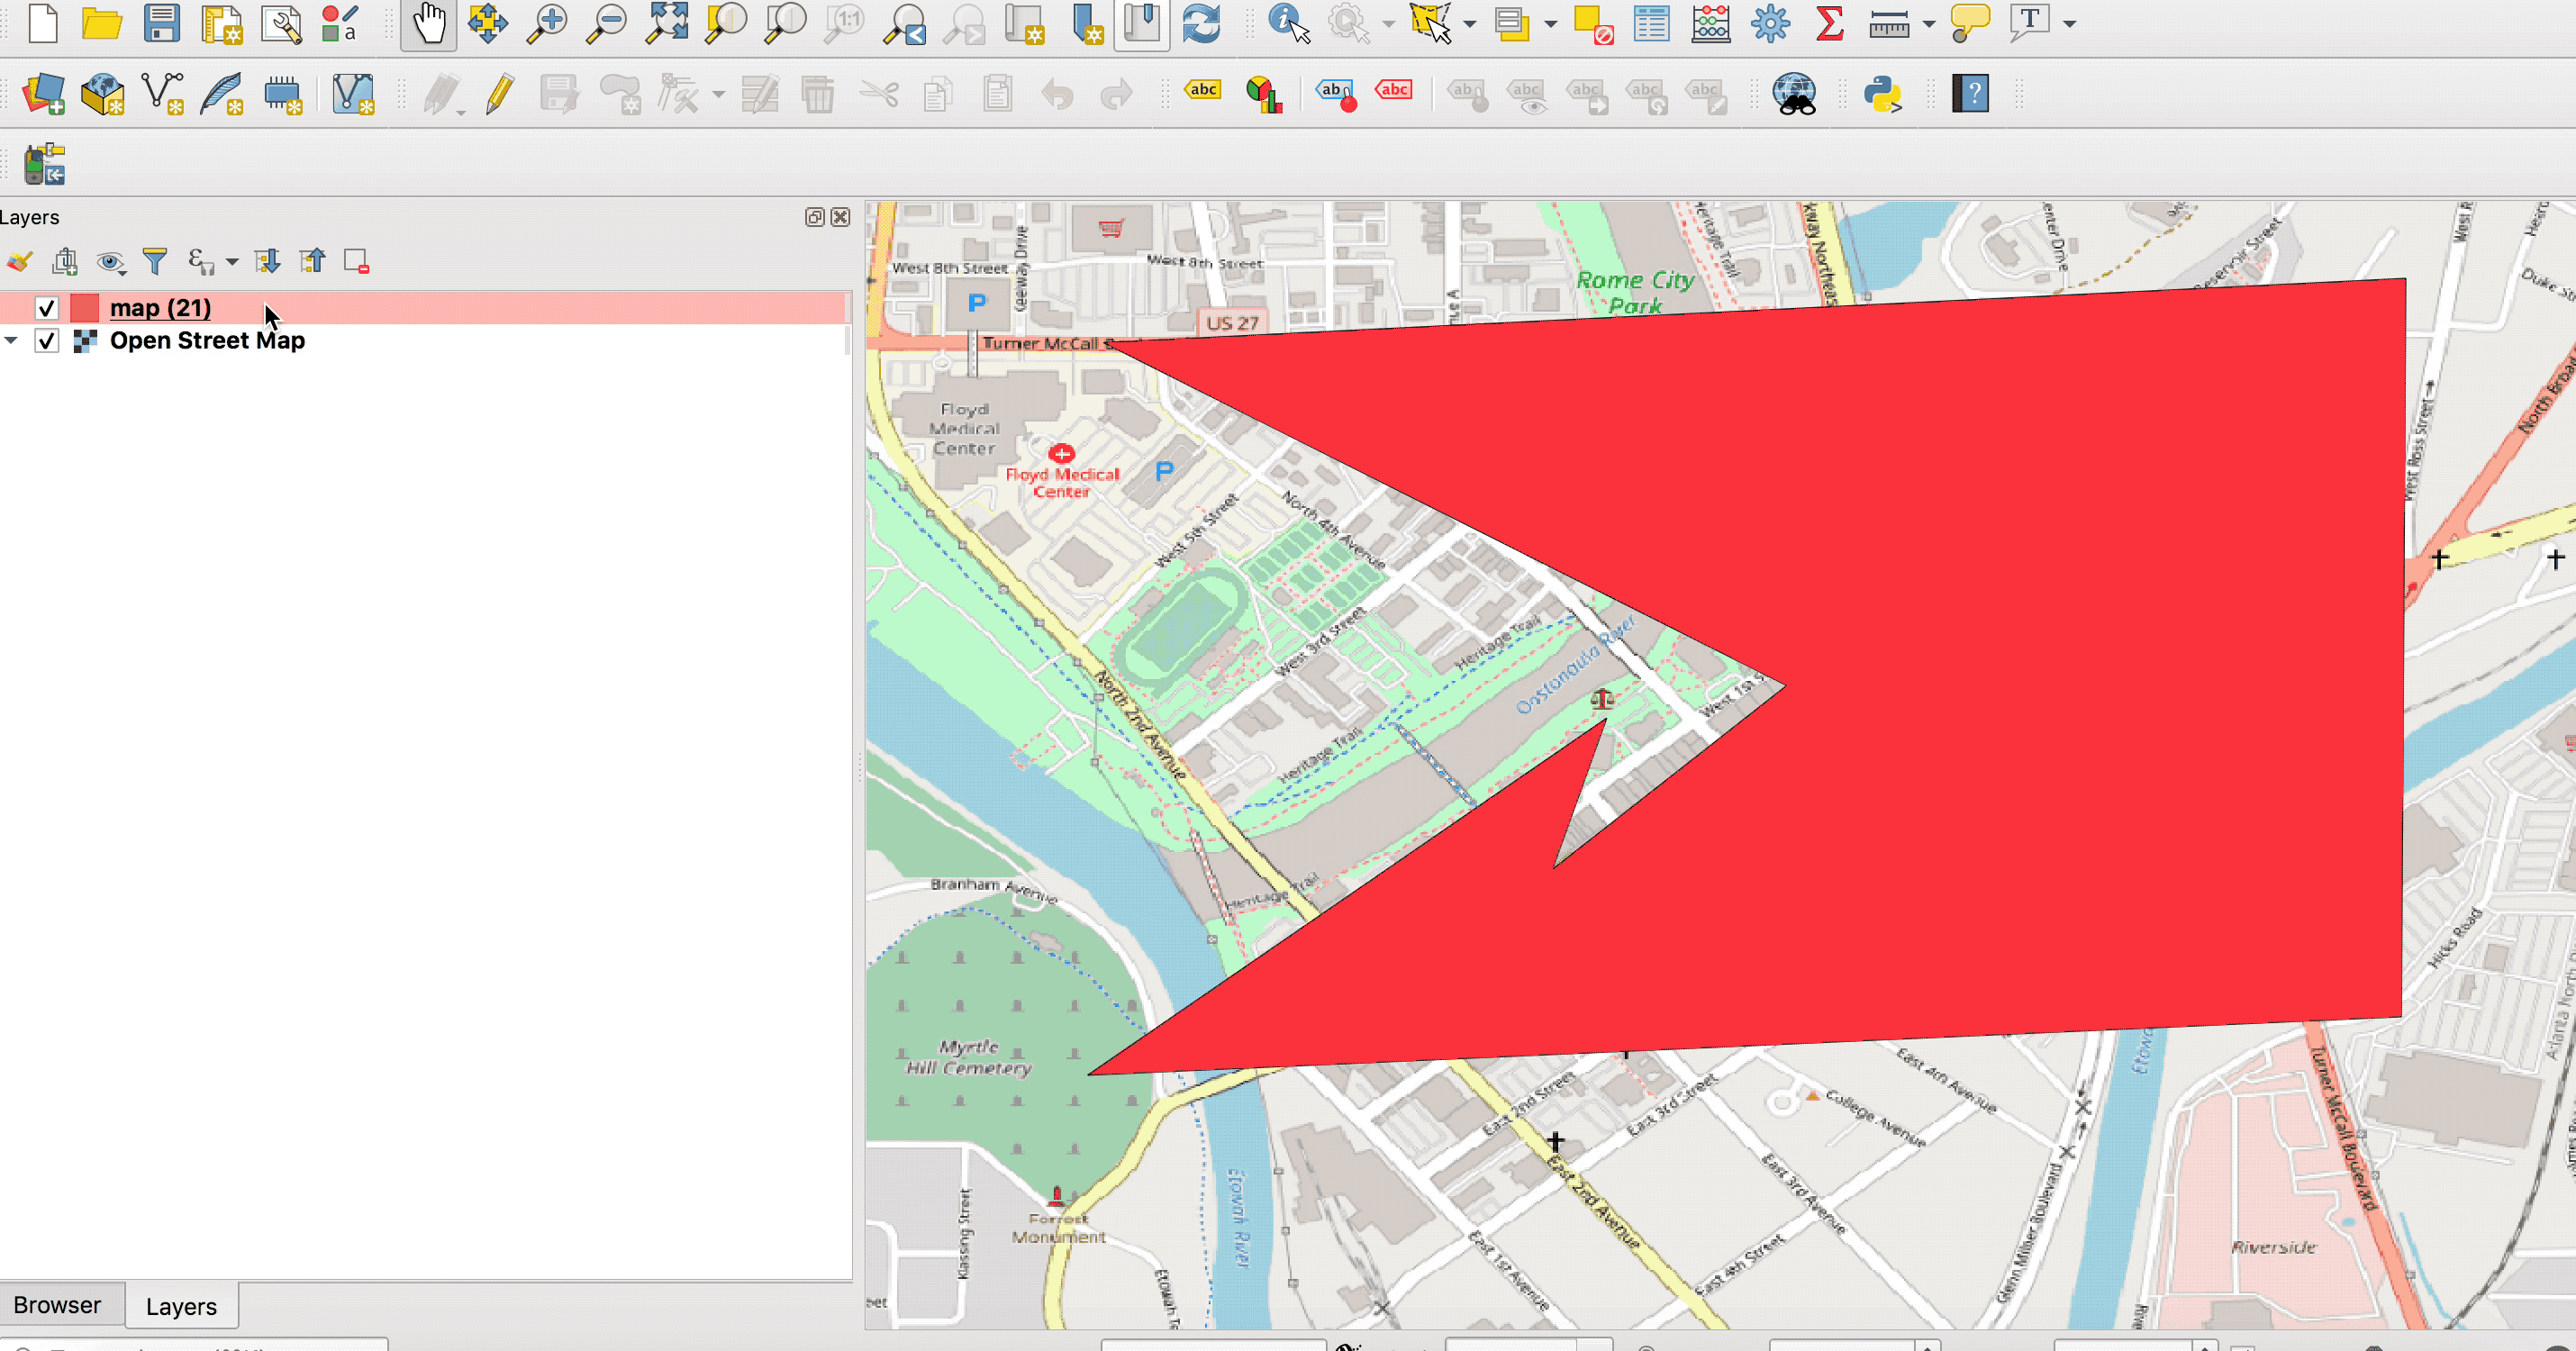Toggle editing with the pencil icon
Screen dimensions: 2576x1351
(x=498, y=93)
